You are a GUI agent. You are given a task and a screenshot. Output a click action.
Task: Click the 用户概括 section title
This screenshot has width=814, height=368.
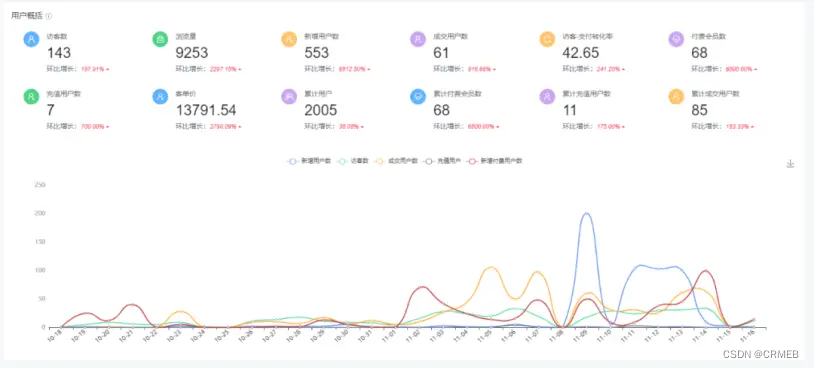tap(28, 16)
